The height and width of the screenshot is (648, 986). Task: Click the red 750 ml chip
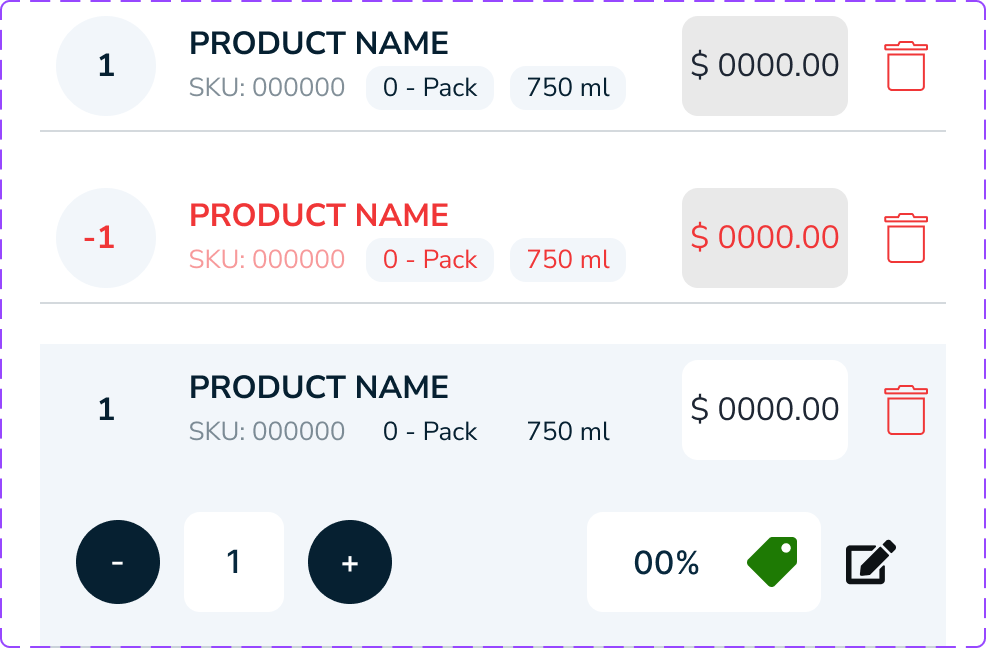click(568, 260)
